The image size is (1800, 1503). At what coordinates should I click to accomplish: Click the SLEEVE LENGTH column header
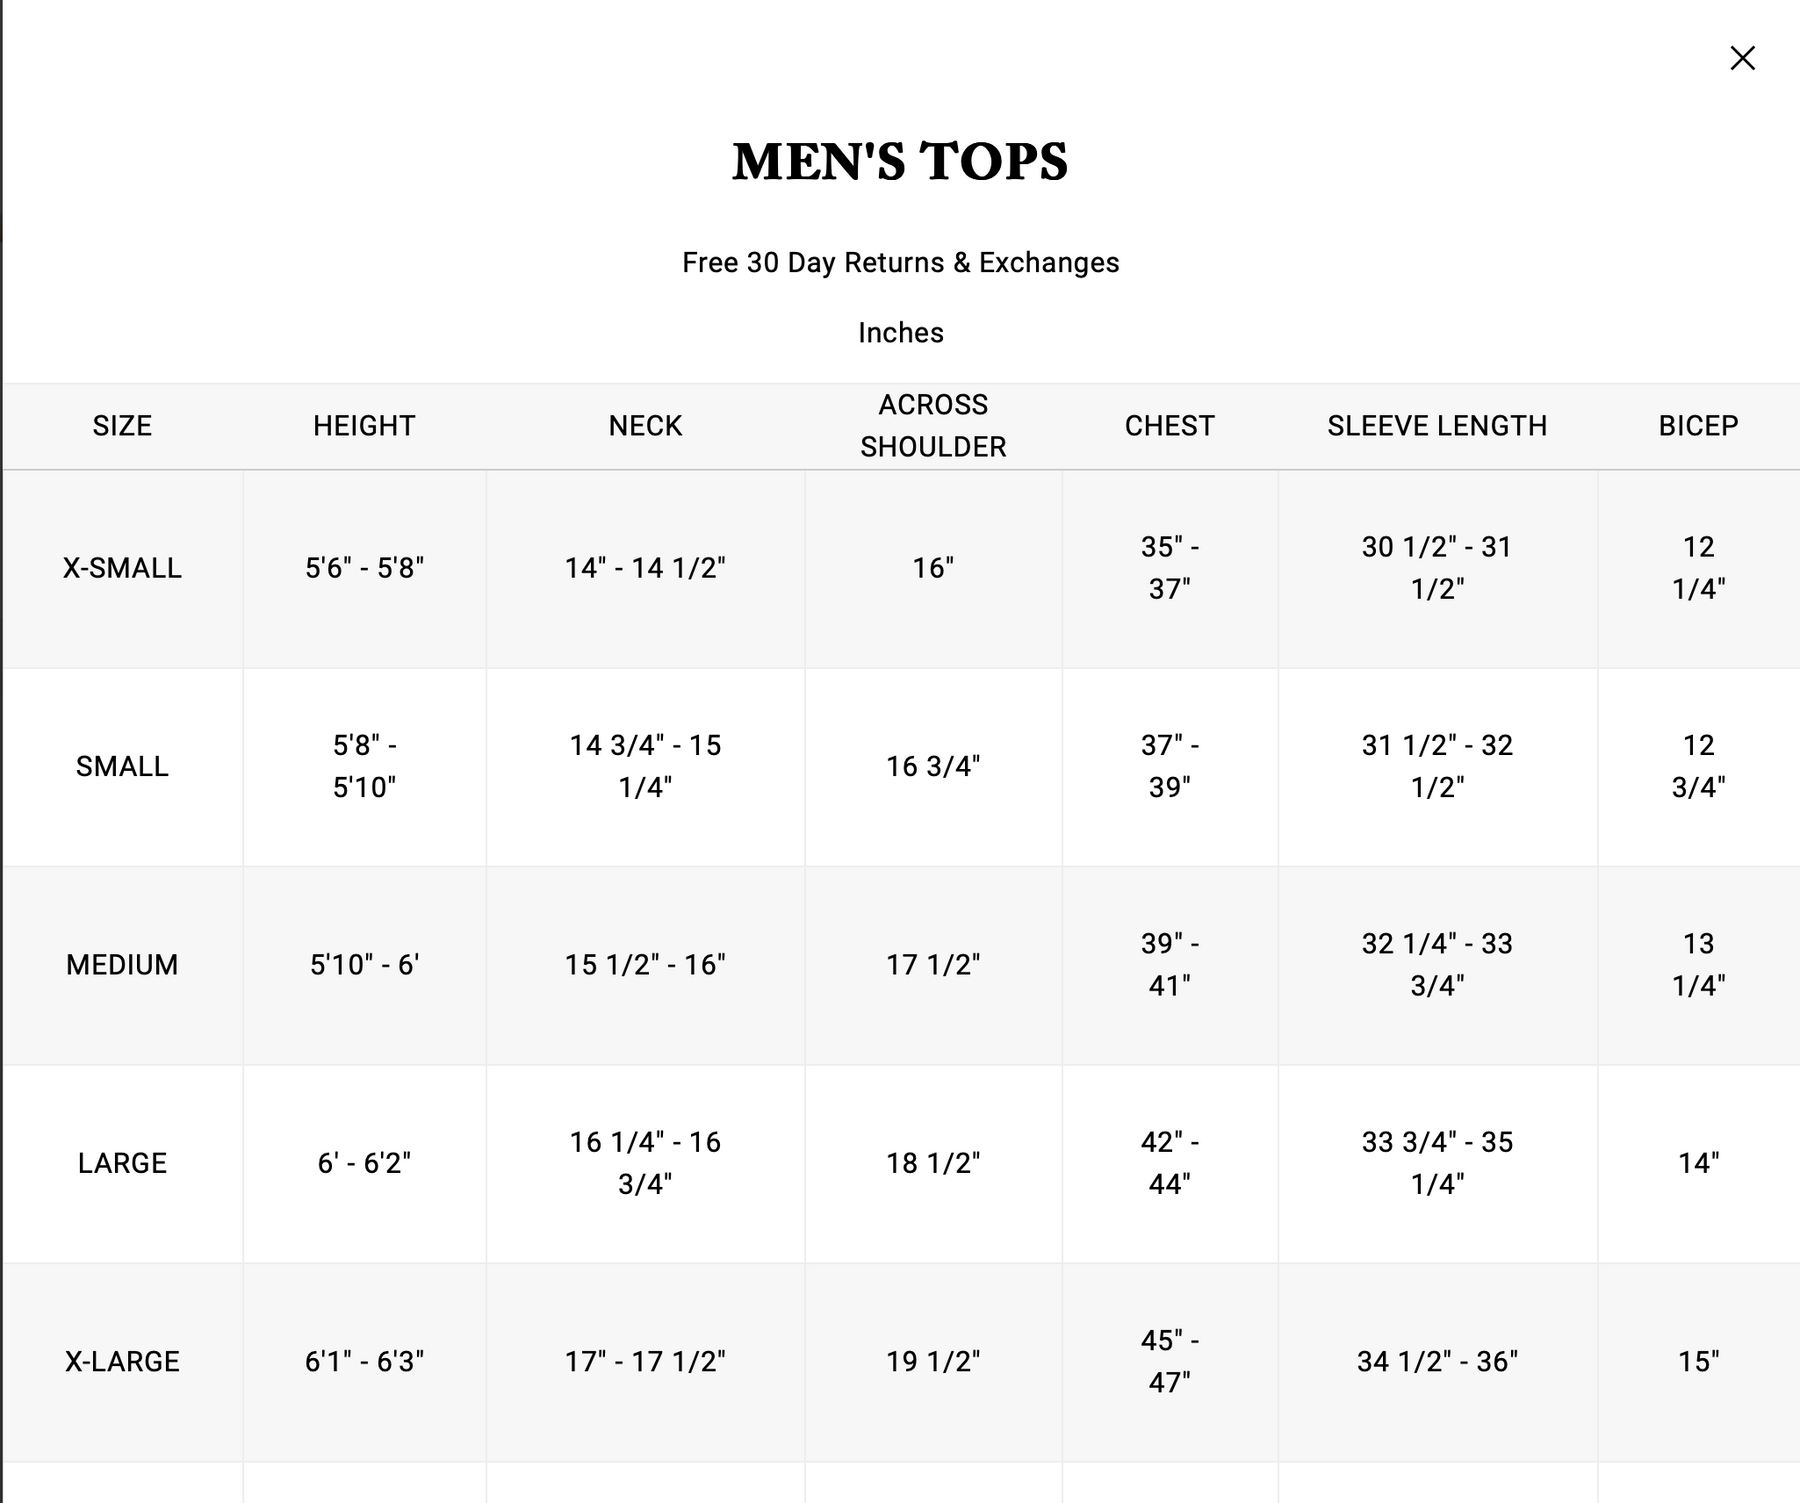1437,426
